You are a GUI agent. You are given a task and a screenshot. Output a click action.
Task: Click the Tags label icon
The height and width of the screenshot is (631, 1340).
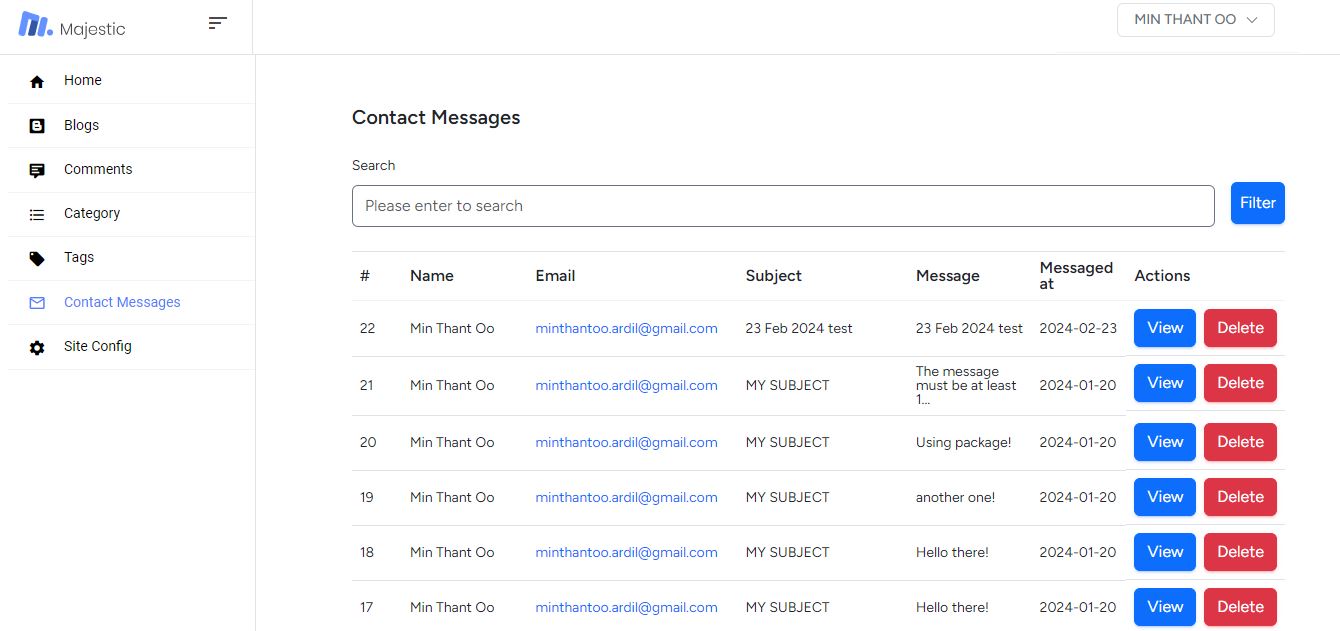coord(37,258)
